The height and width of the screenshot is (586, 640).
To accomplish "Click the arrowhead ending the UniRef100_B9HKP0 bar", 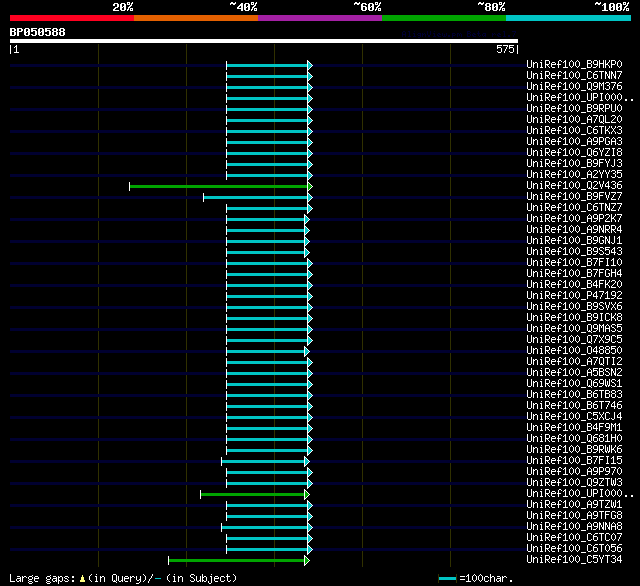I will click(x=310, y=65).
